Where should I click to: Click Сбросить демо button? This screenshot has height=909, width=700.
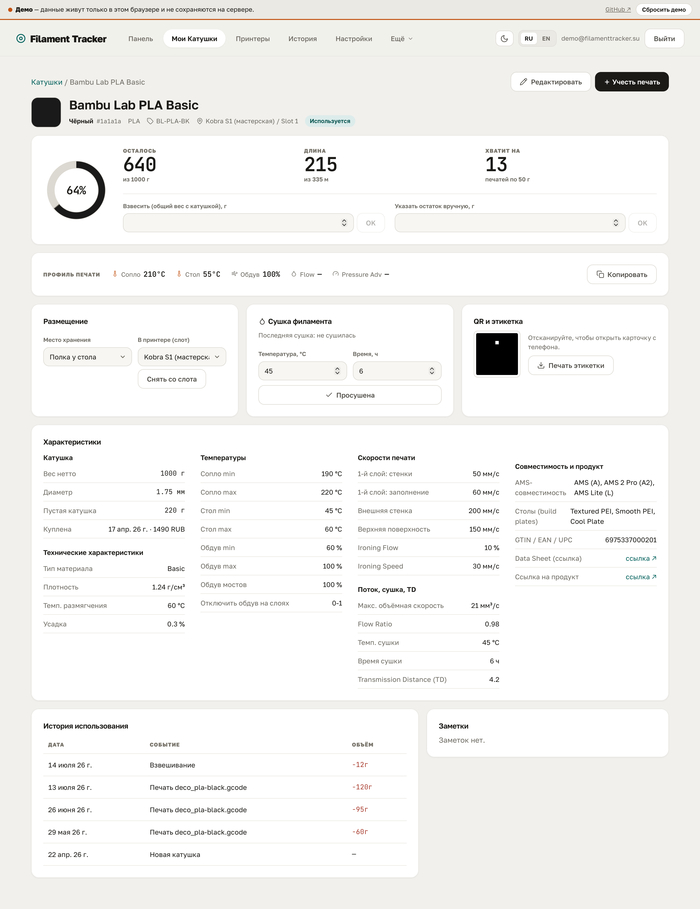663,10
